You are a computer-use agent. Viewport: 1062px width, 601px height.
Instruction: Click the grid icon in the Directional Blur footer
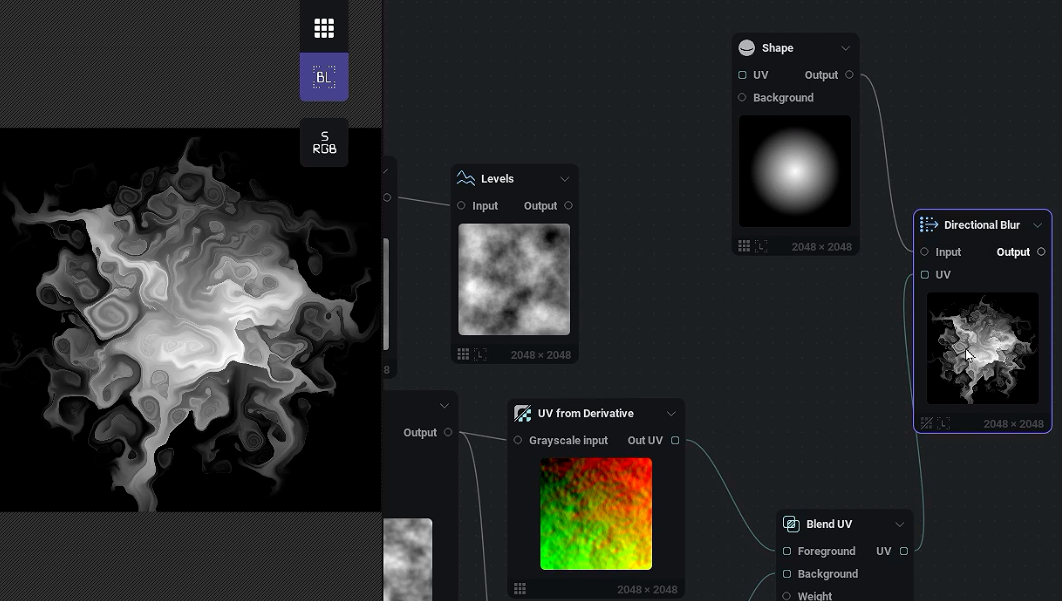pos(926,423)
